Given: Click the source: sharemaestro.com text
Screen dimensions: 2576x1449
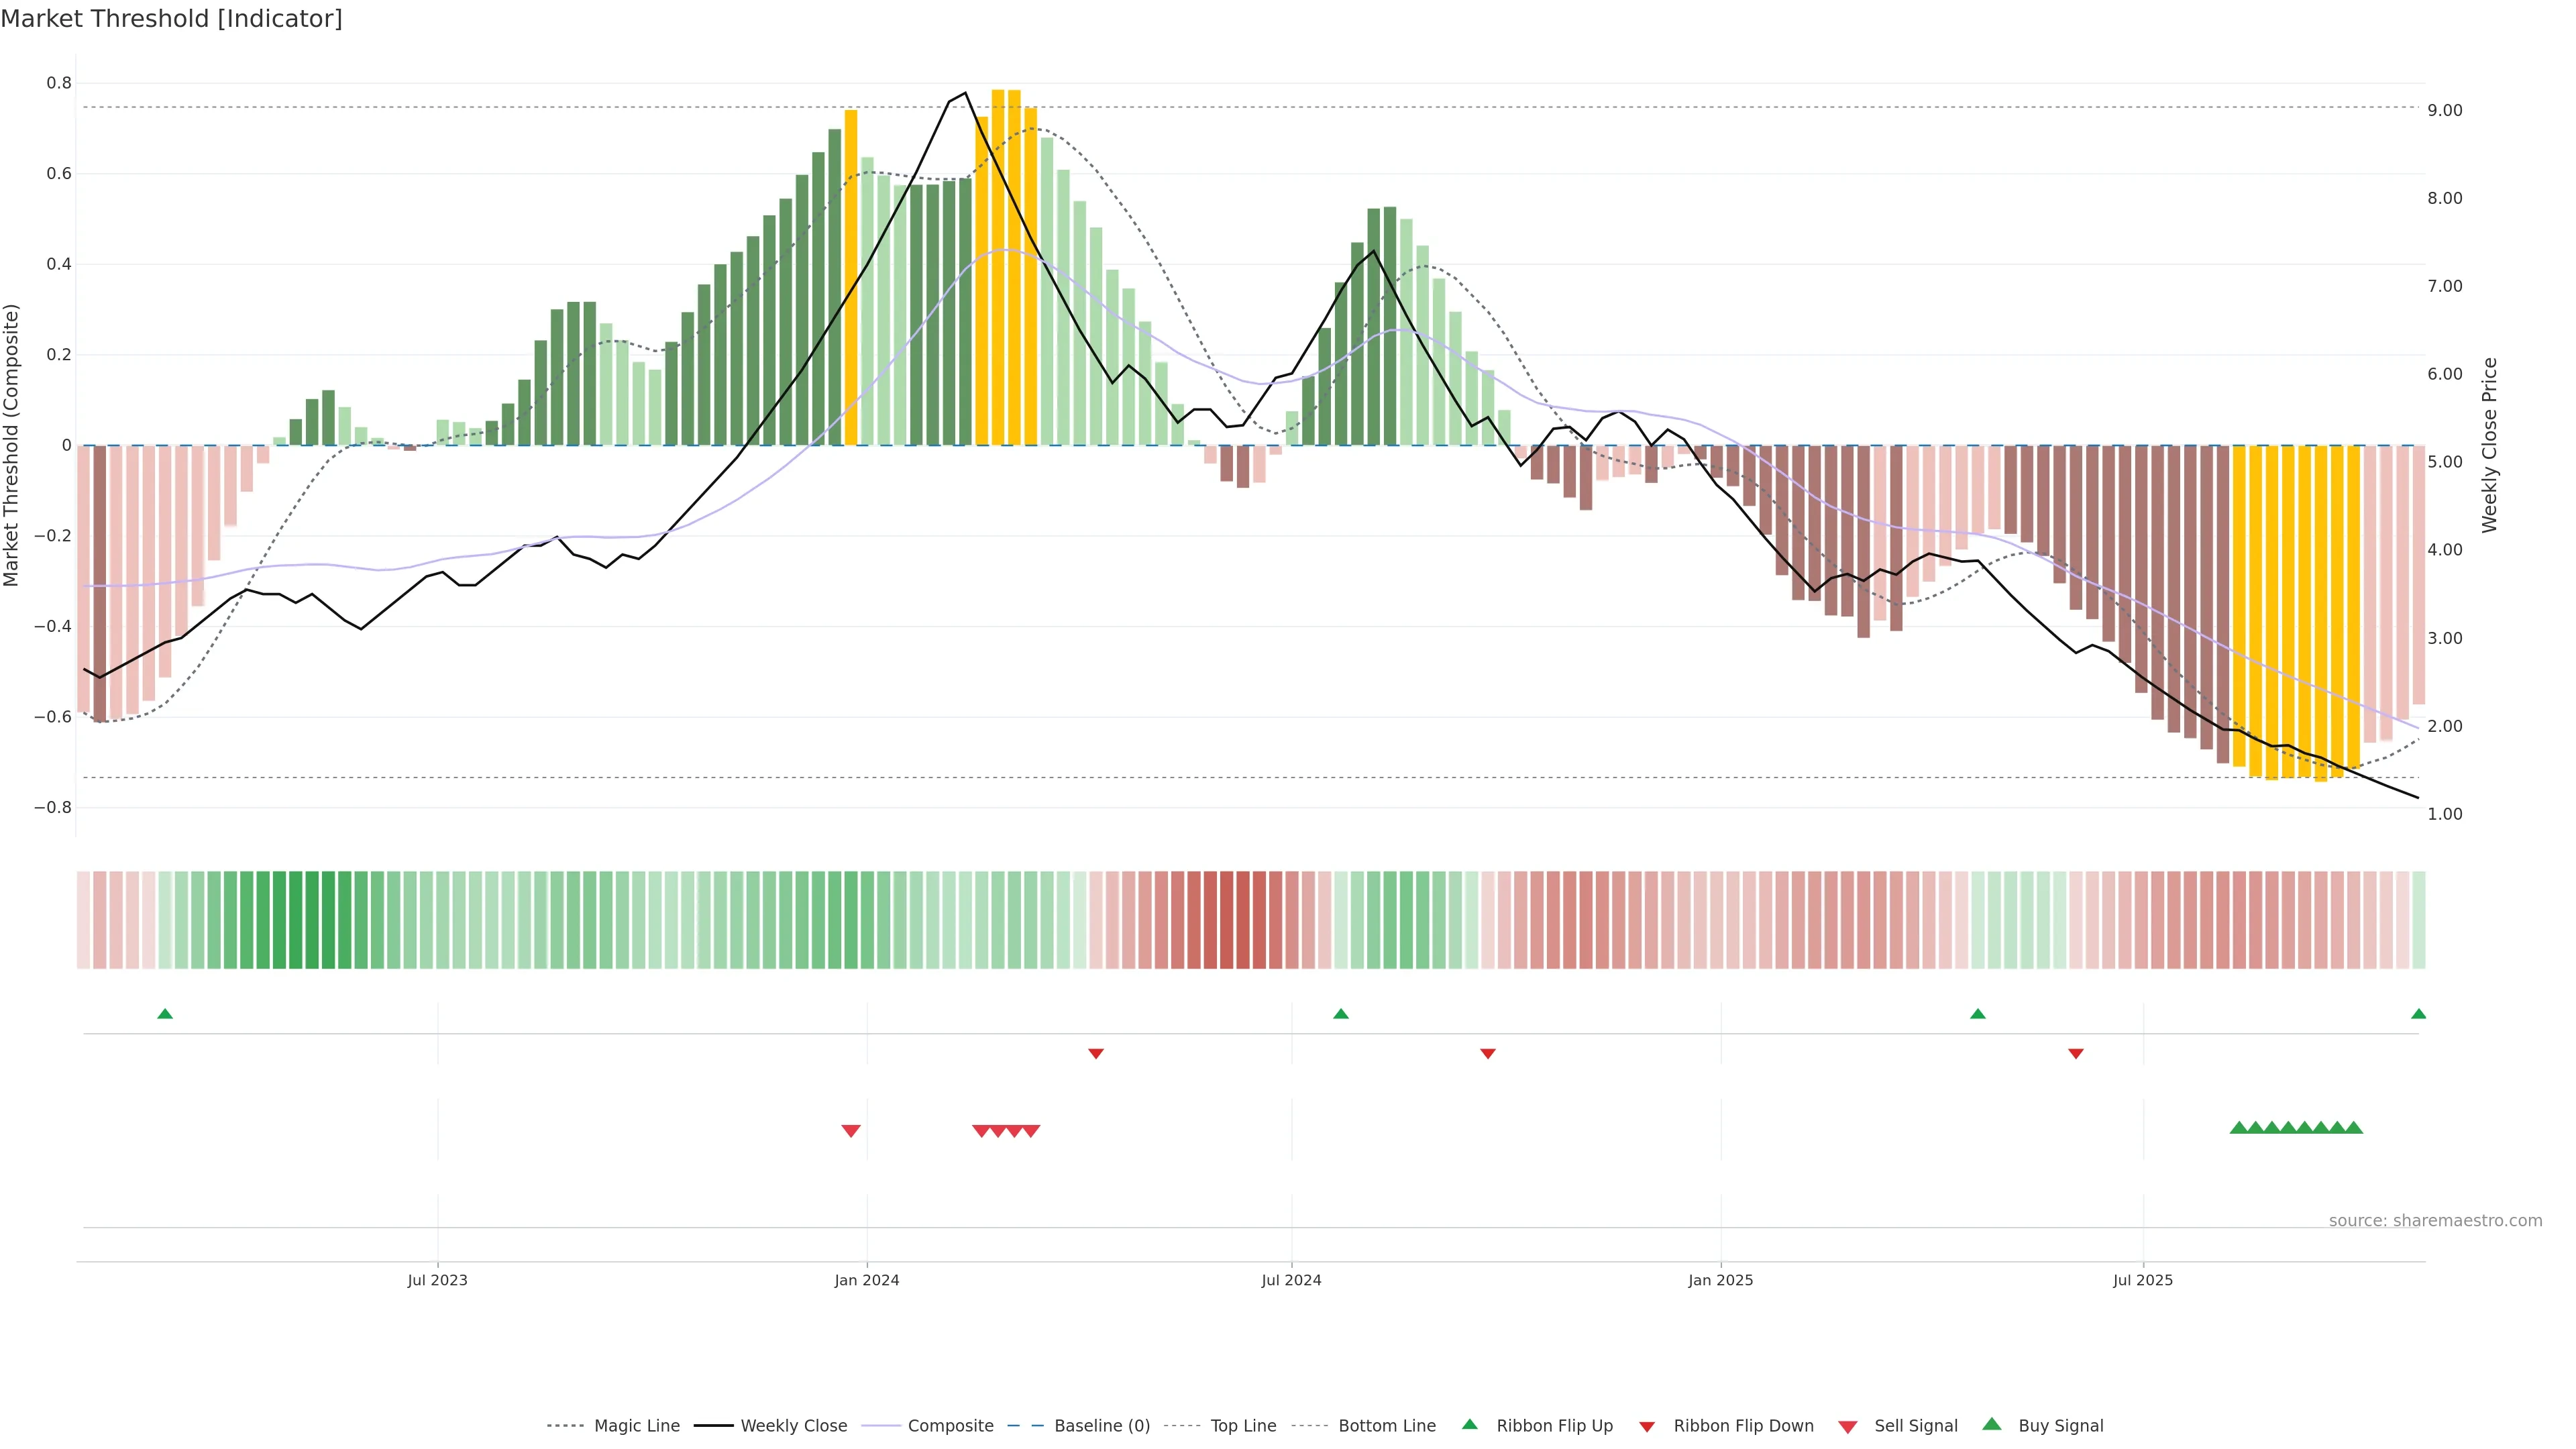Looking at the screenshot, I should [x=2435, y=1221].
